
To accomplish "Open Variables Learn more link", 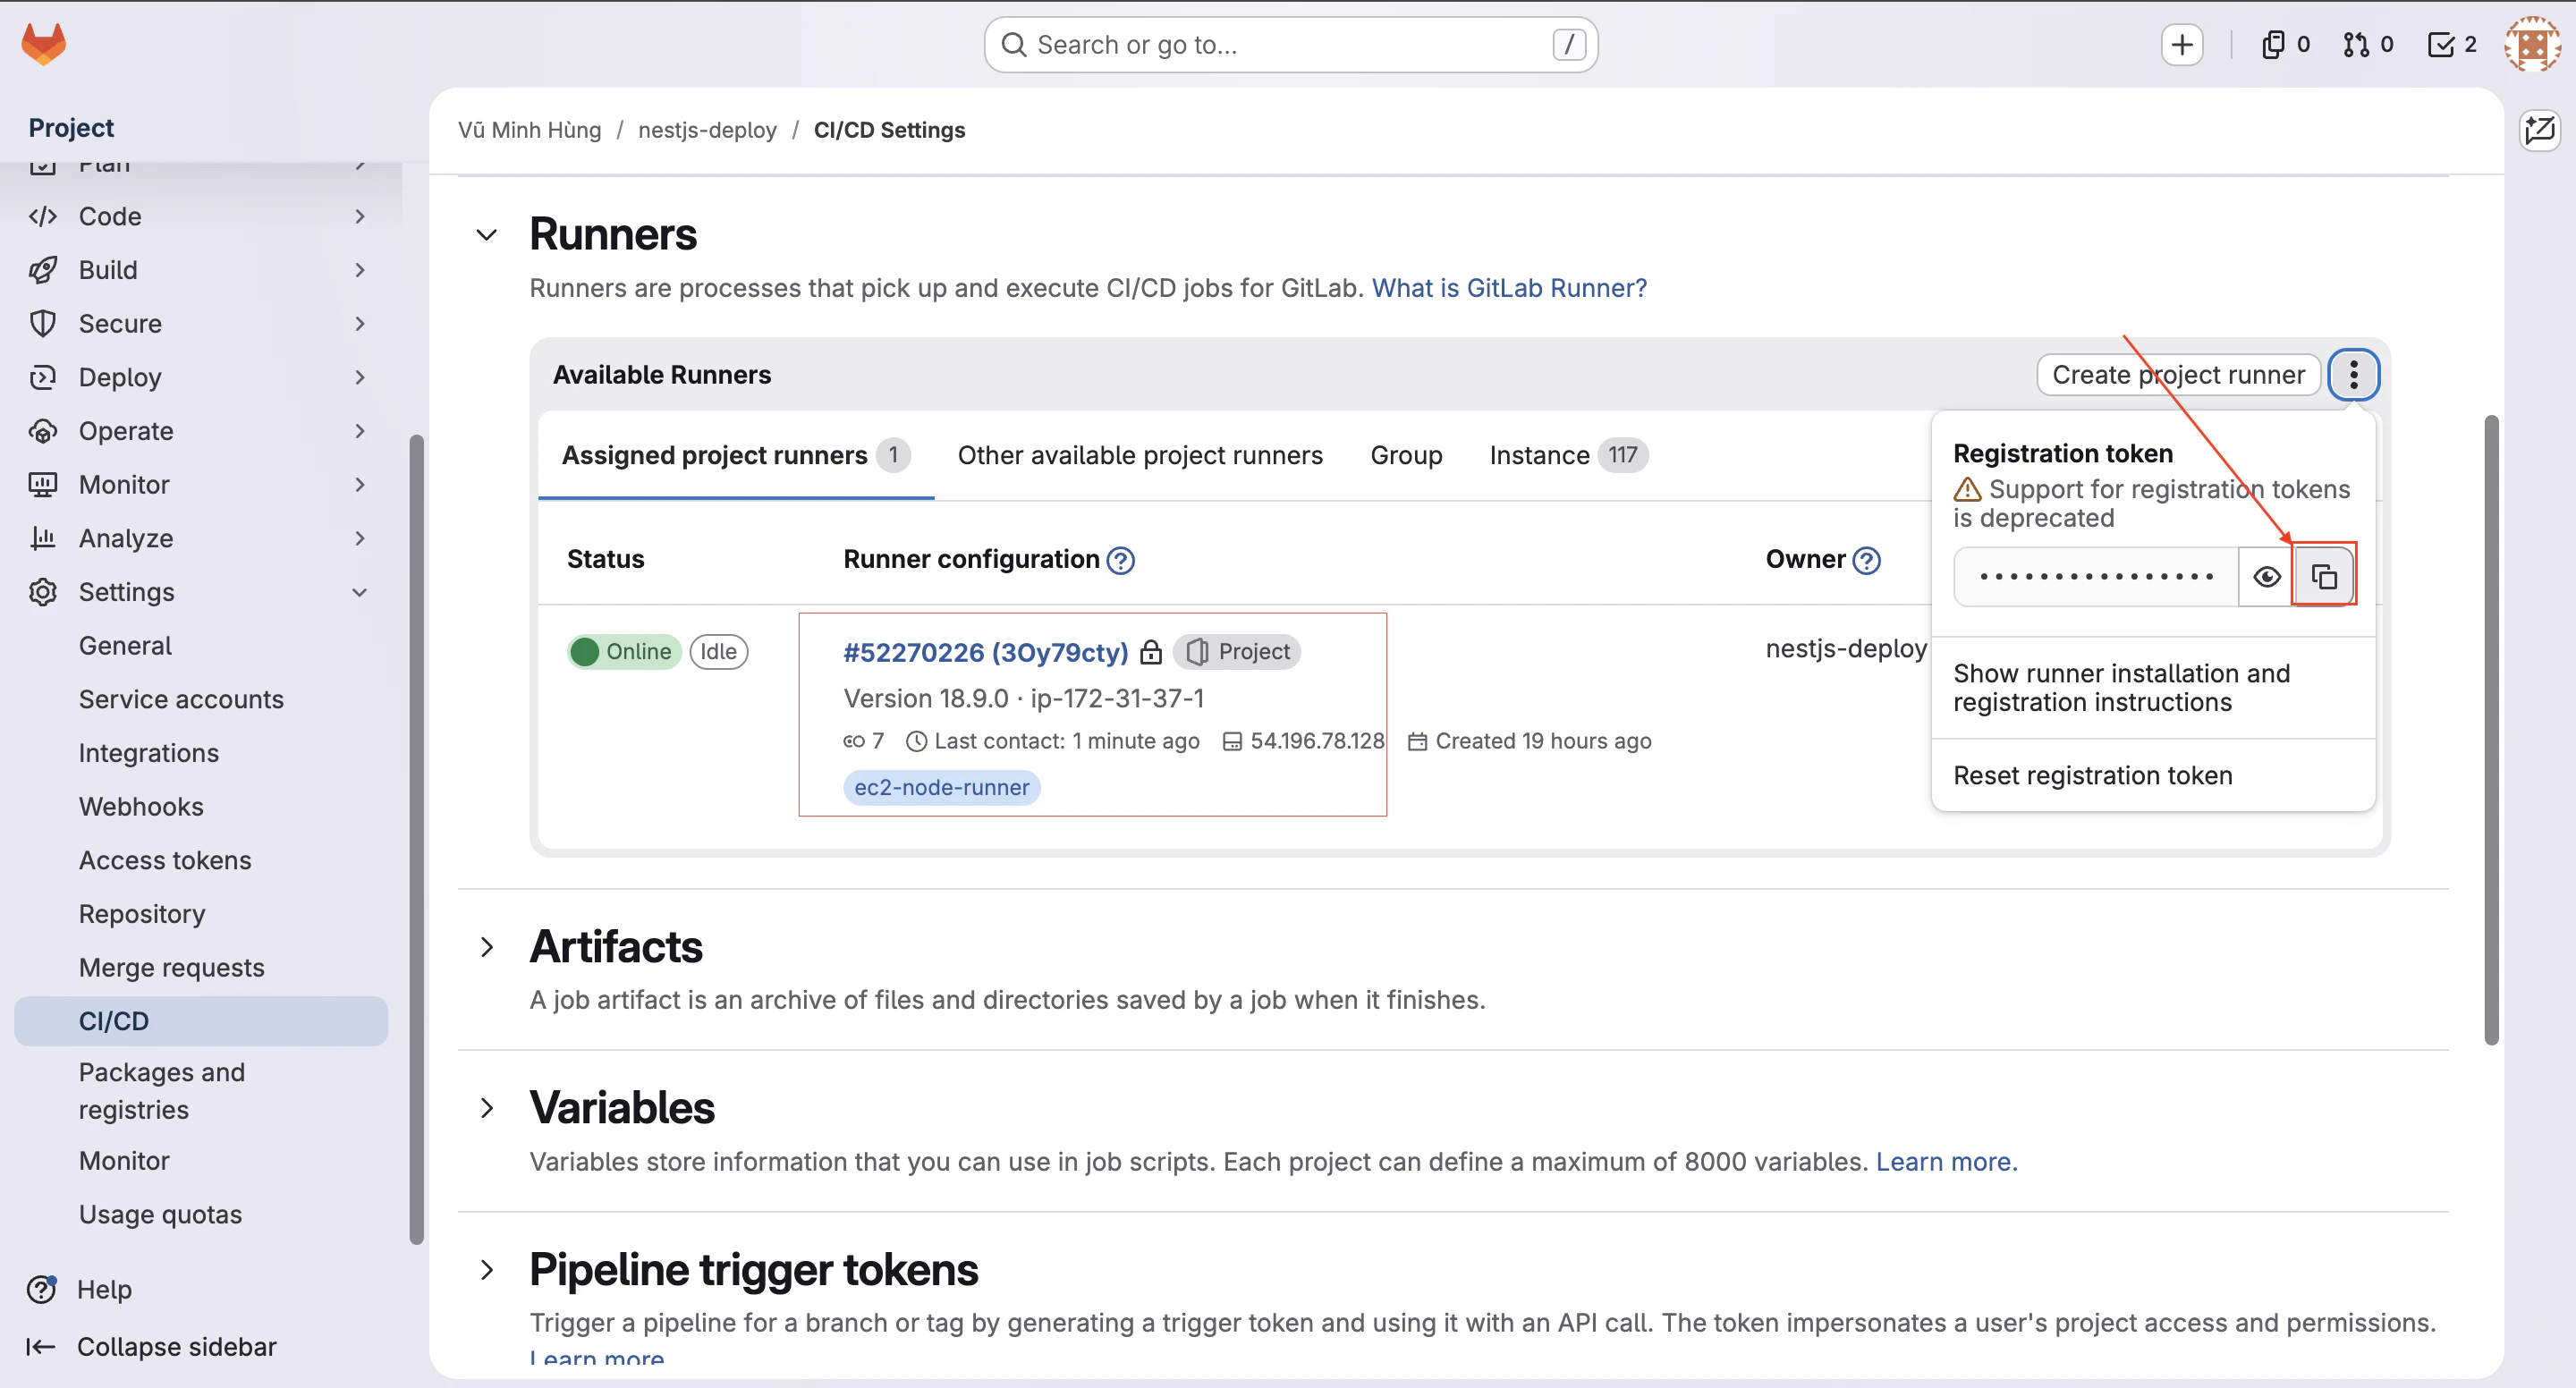I will pos(1946,1161).
